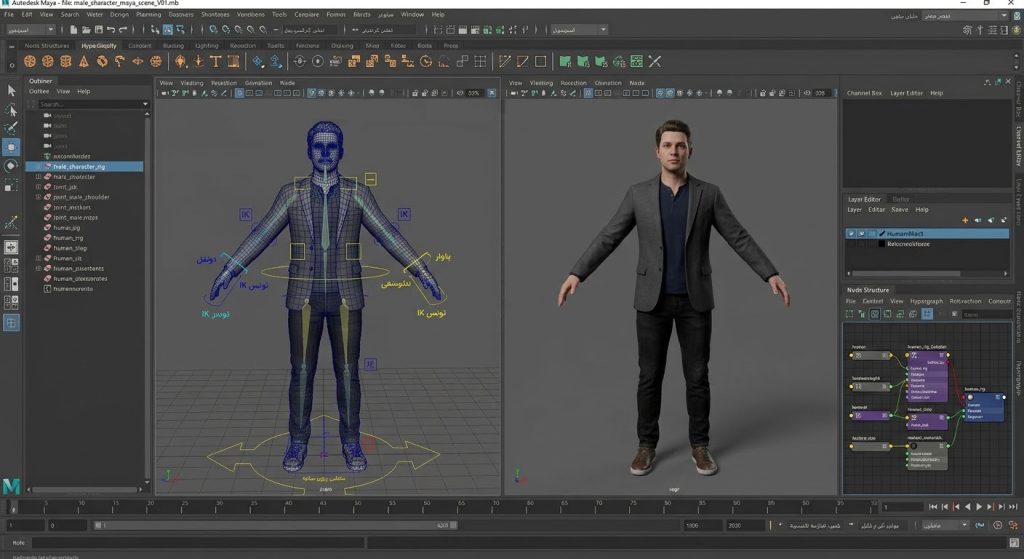The height and width of the screenshot is (559, 1024).
Task: Expand the human_cit node in the Outliner
Action: point(38,259)
